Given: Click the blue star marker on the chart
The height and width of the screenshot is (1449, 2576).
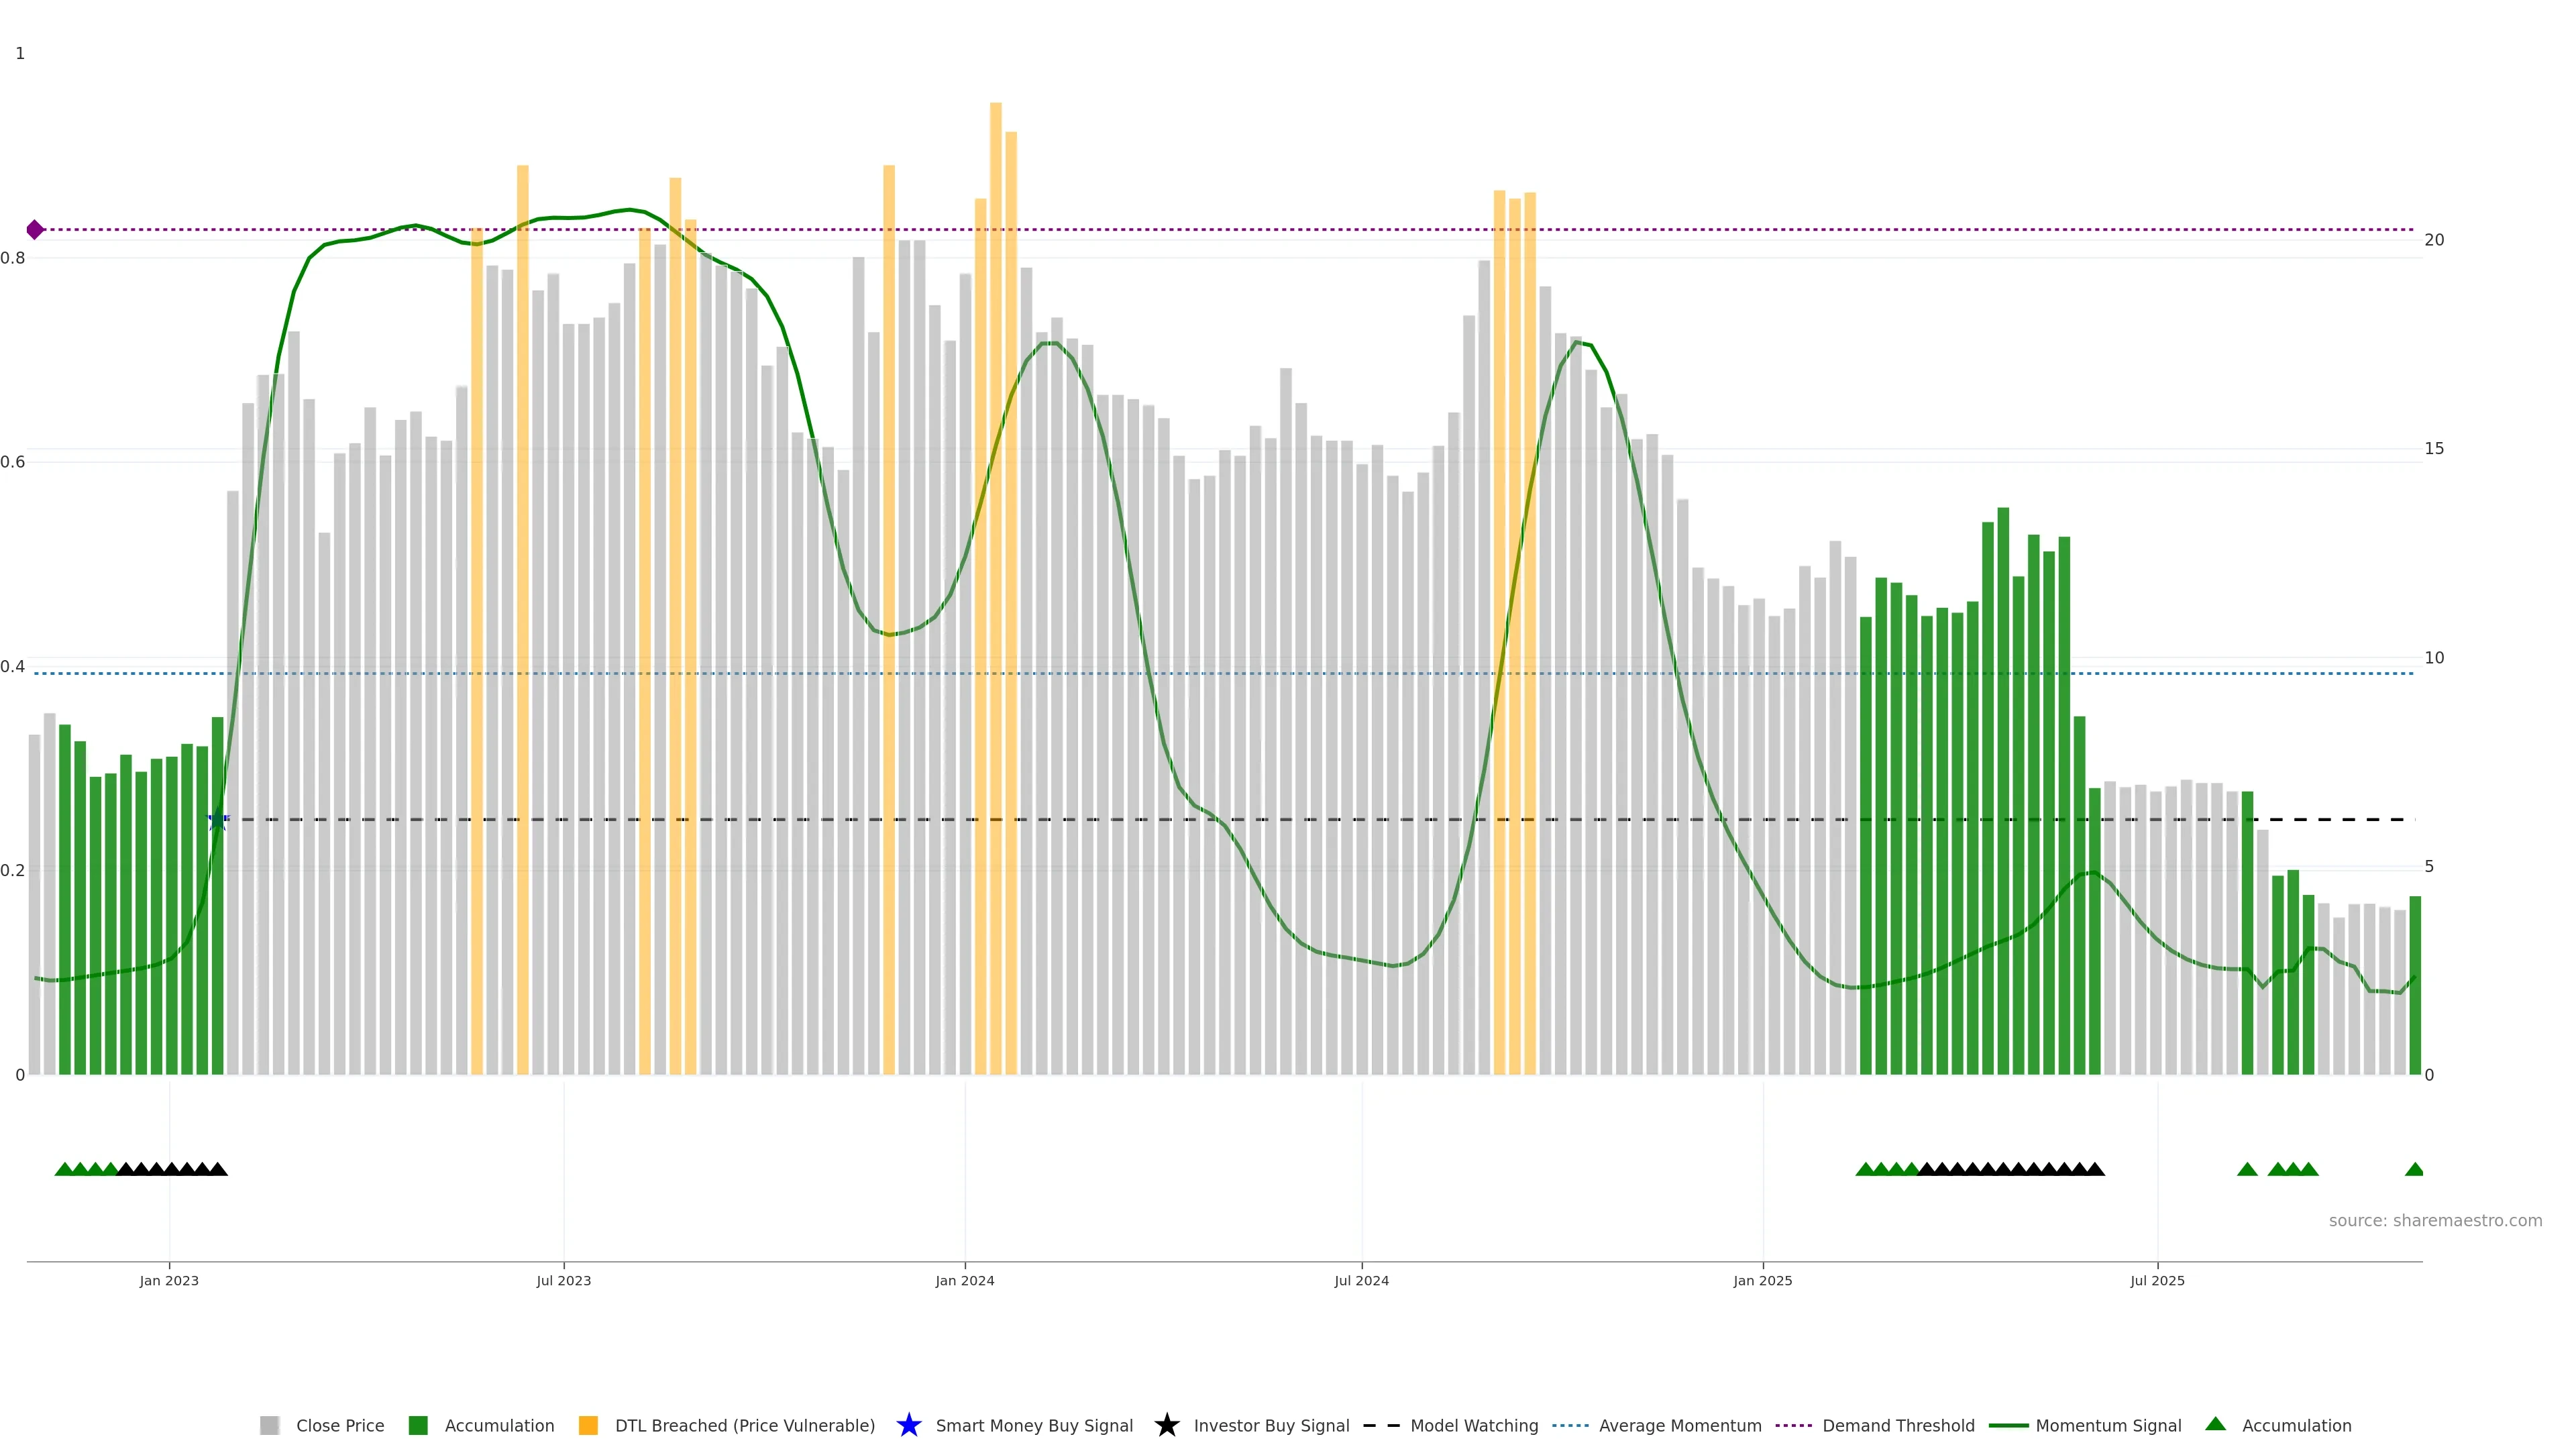Looking at the screenshot, I should (217, 820).
